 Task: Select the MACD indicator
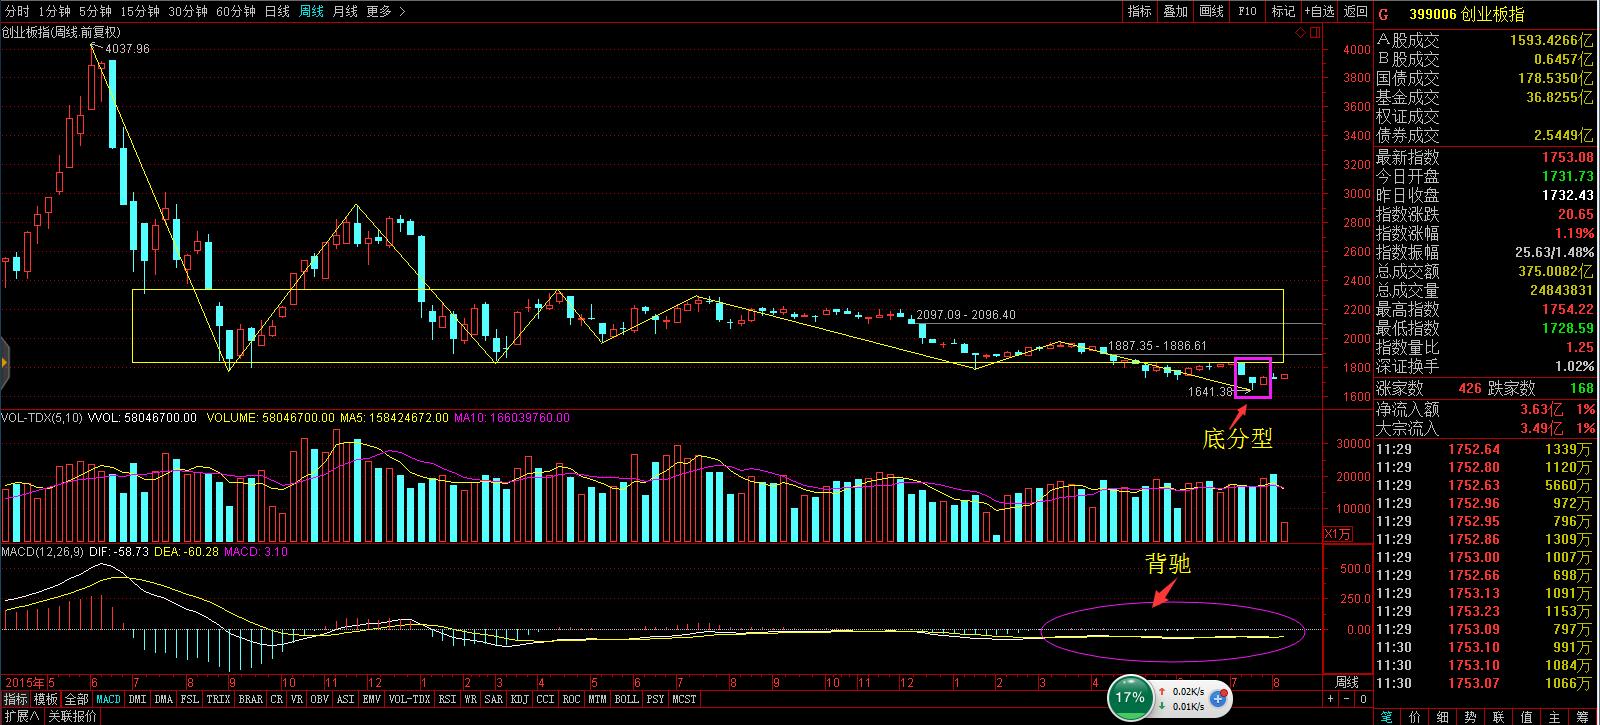point(108,699)
